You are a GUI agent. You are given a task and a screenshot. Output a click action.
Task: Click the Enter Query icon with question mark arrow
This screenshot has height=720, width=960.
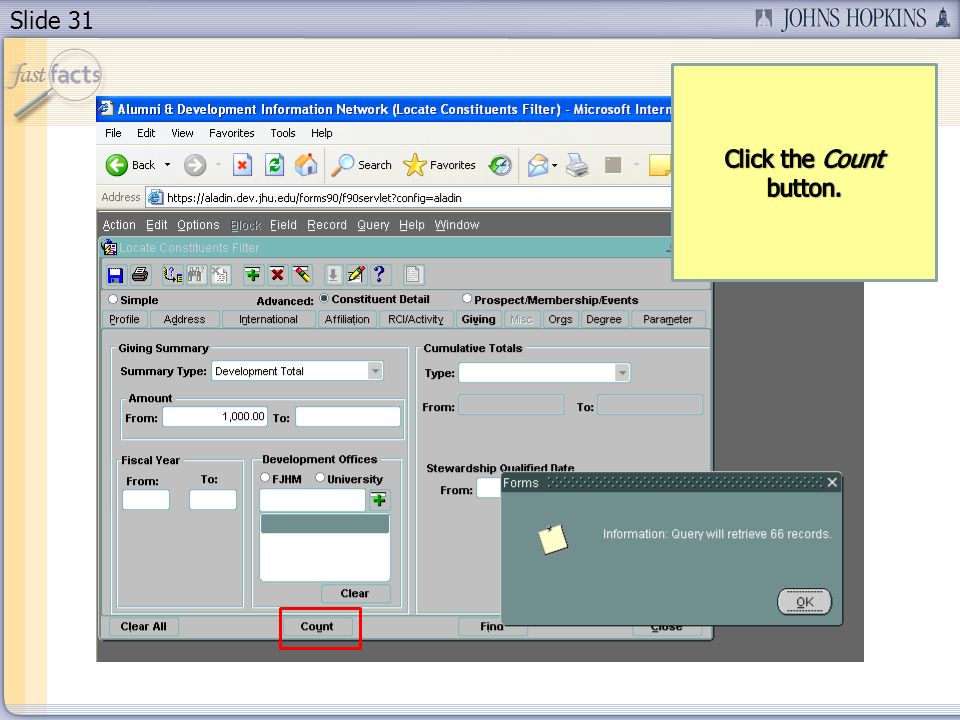172,275
